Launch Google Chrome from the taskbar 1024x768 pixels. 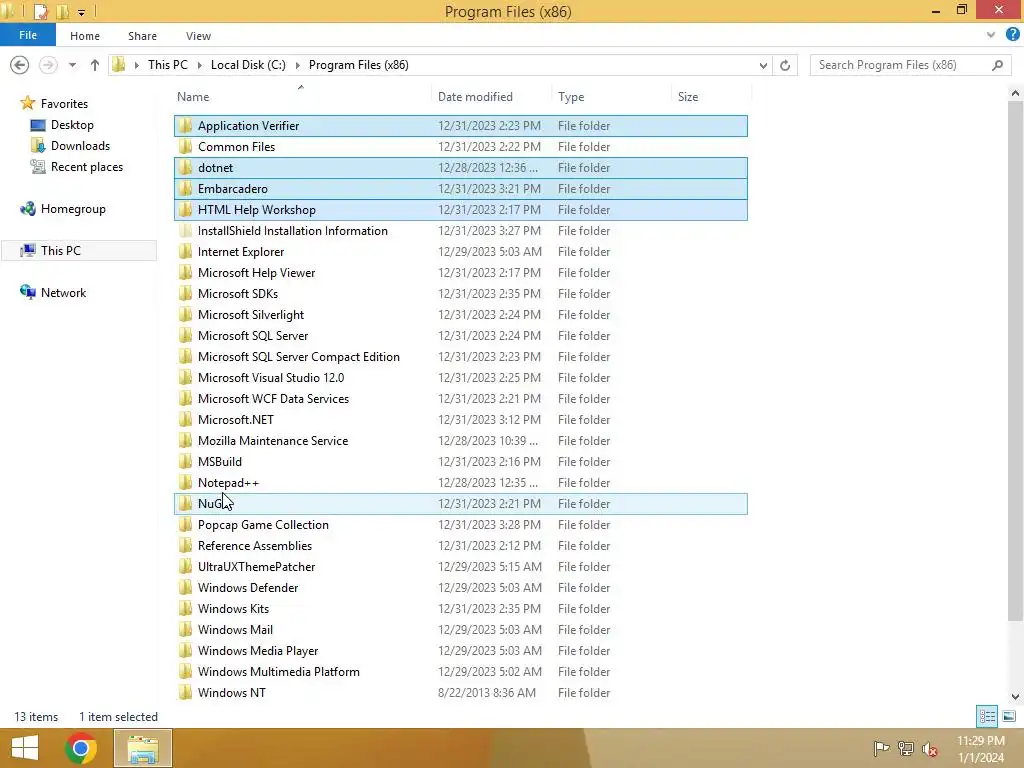click(x=81, y=748)
